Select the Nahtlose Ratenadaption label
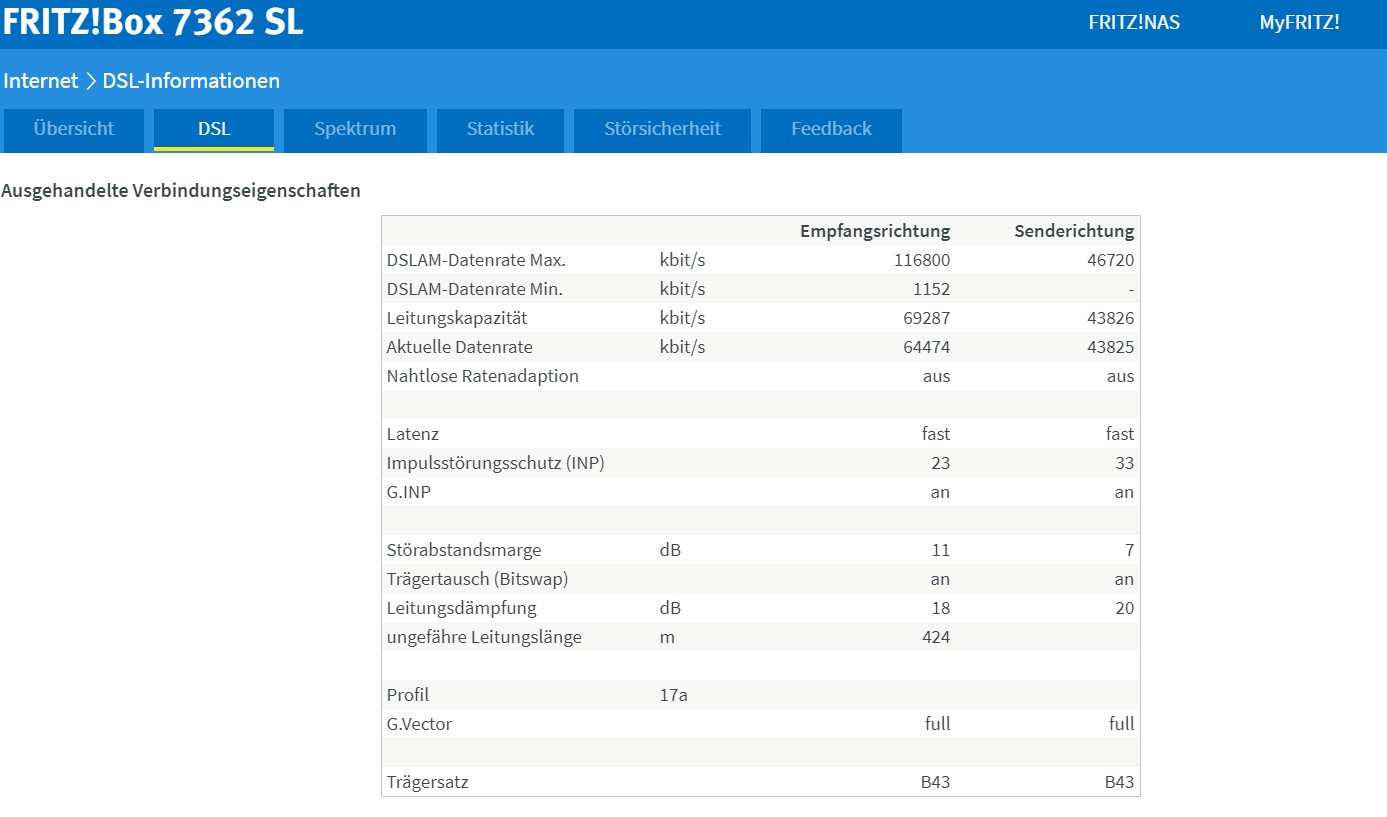This screenshot has width=1387, height=817. pyautogui.click(x=483, y=376)
